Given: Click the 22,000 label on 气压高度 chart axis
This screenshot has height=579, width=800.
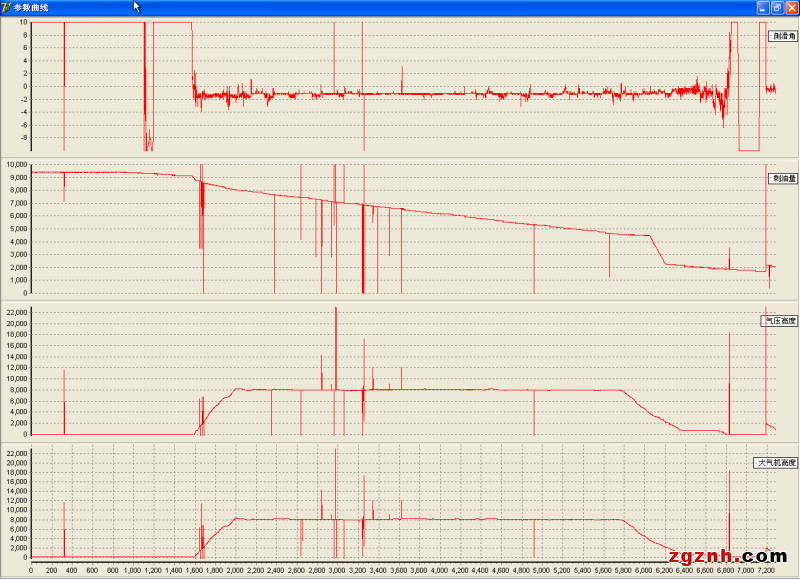Looking at the screenshot, I should (x=15, y=313).
